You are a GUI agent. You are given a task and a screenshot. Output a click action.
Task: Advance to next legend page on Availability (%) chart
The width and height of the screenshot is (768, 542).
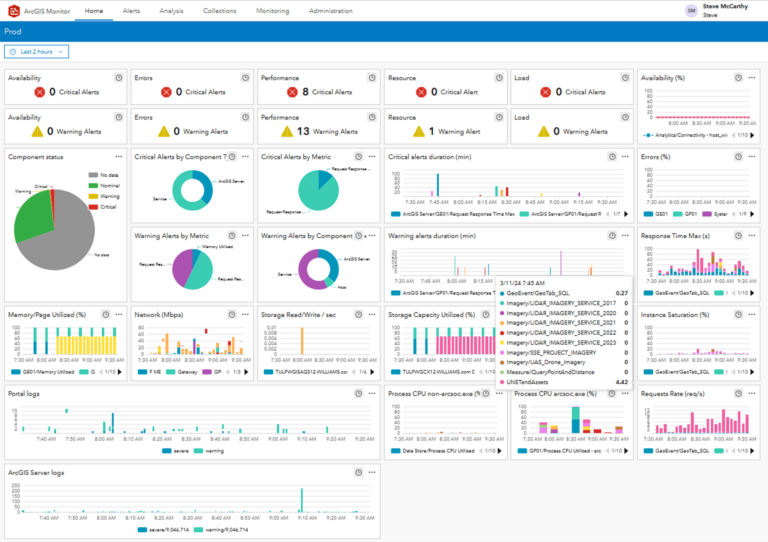[752, 135]
